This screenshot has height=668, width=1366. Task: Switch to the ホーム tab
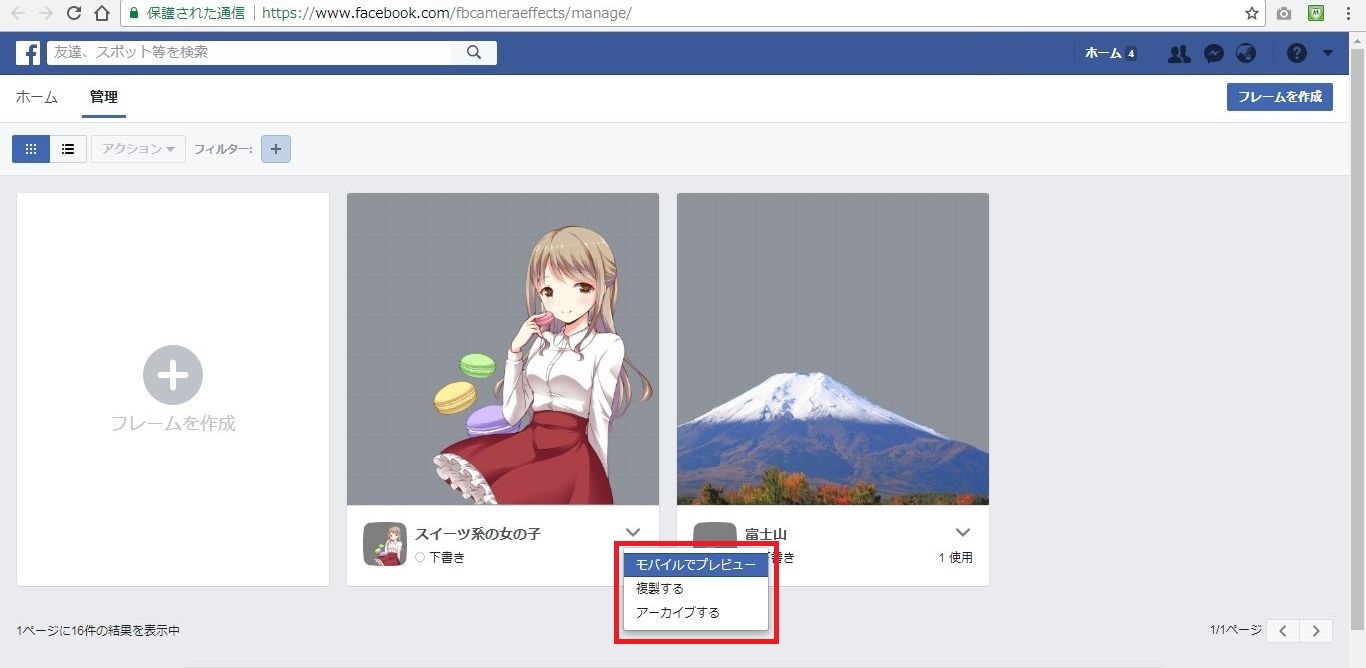[x=37, y=98]
